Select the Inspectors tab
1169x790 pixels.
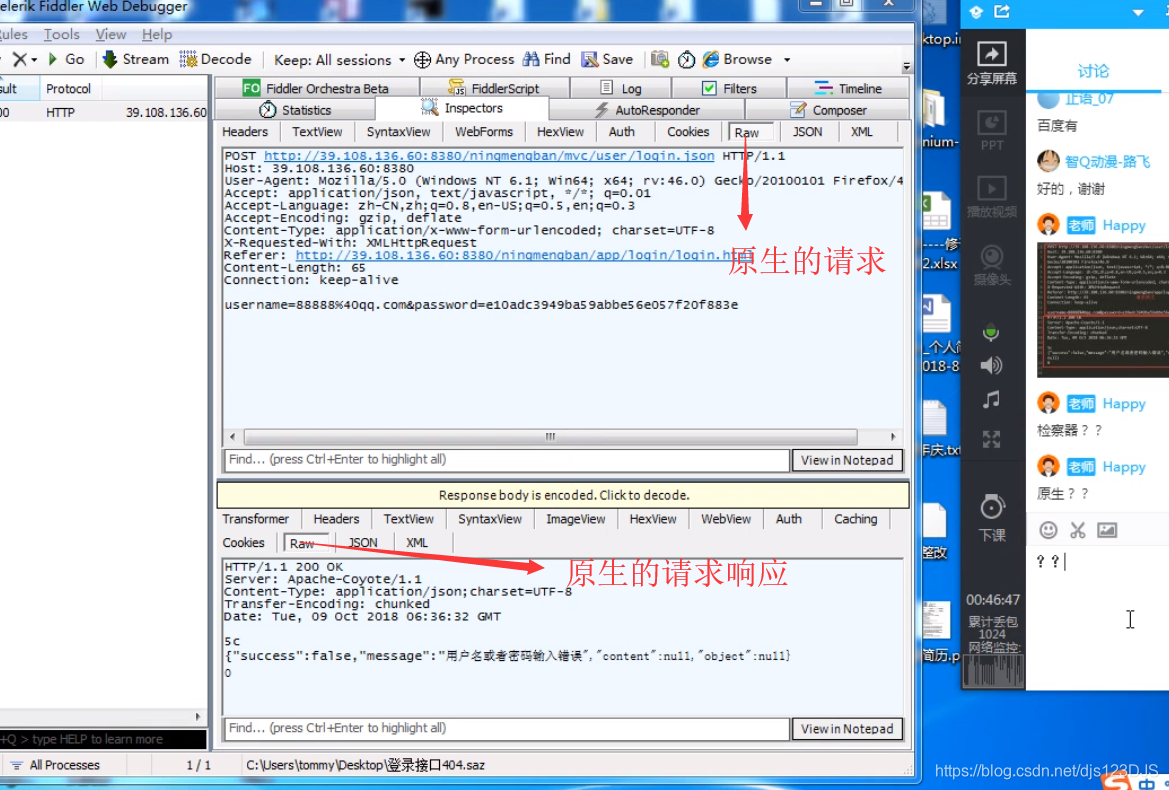coord(462,108)
